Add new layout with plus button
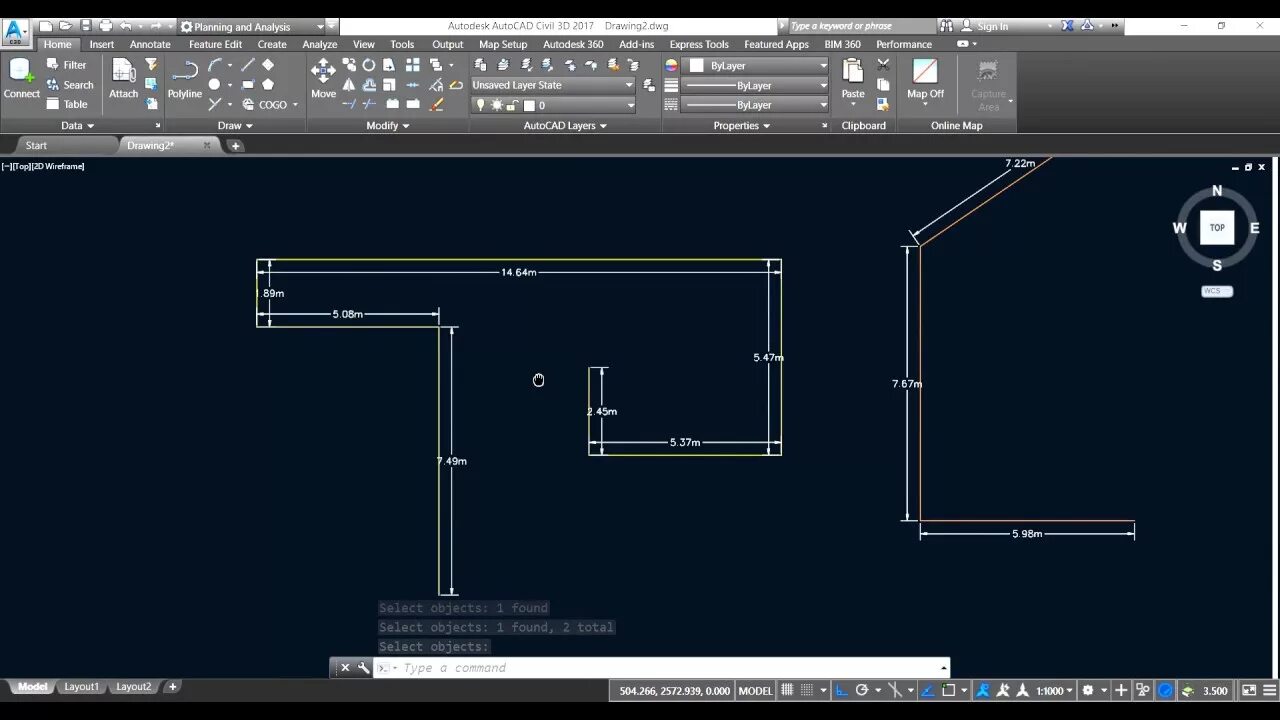Screen dimensions: 1280x720 click(173, 687)
